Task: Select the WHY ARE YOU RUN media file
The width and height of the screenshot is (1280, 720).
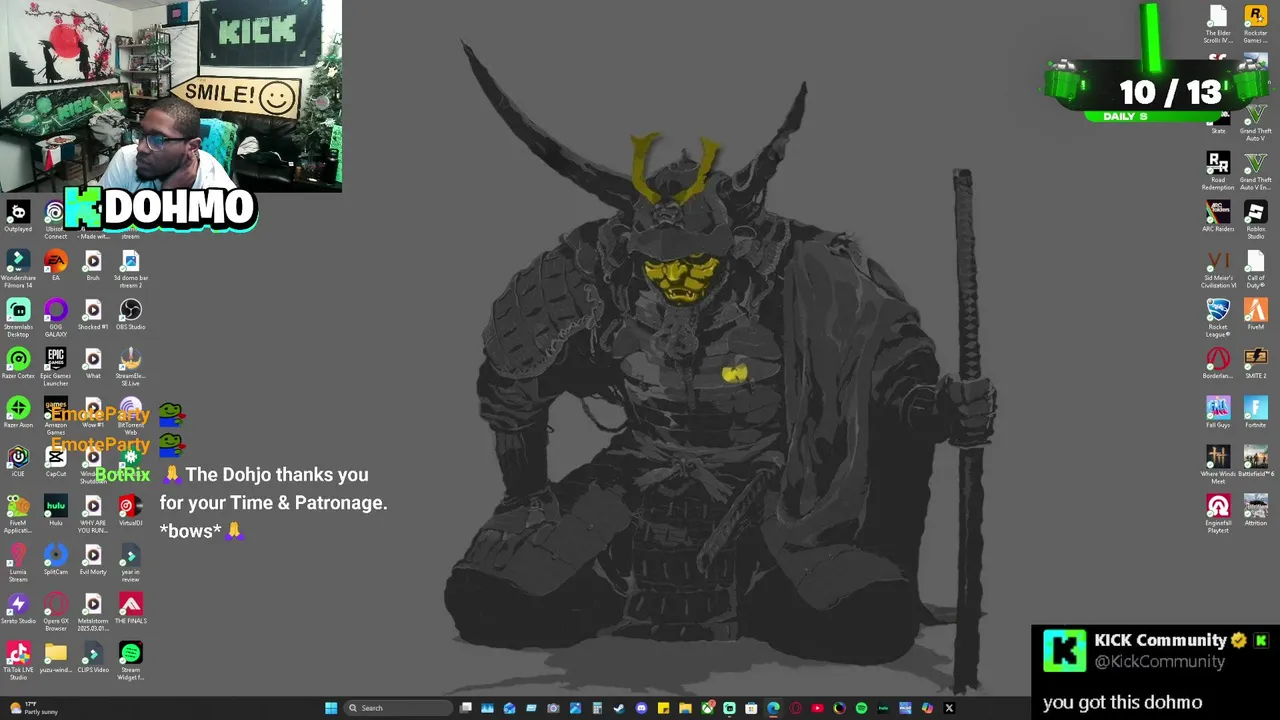Action: point(93,514)
